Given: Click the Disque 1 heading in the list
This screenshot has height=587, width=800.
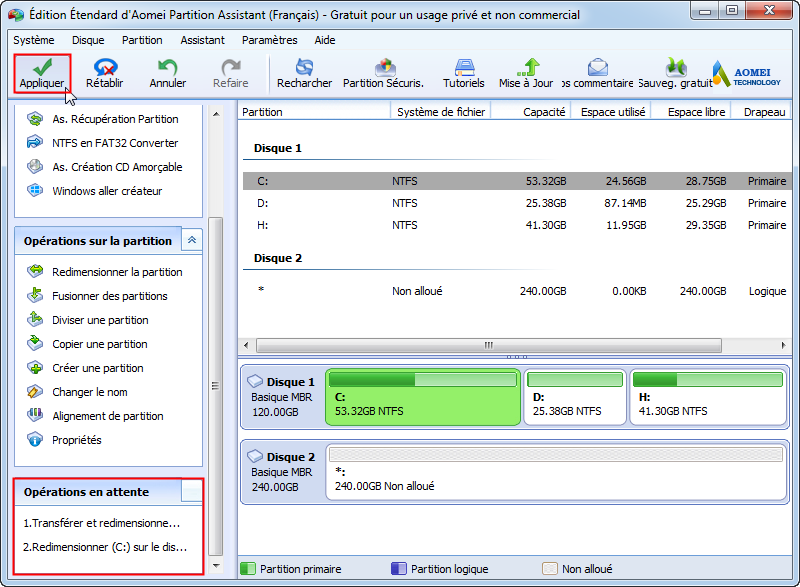Looking at the screenshot, I should coord(278,148).
